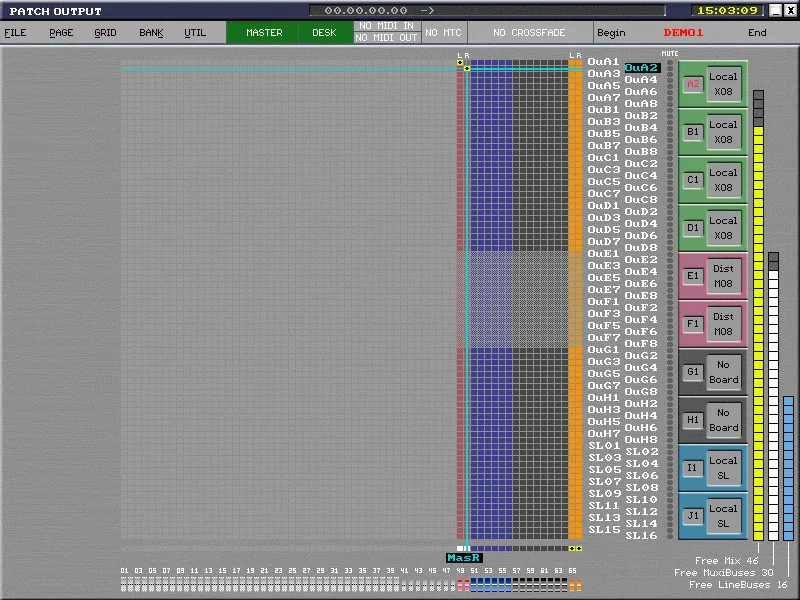Jump to Begin of the show
The width and height of the screenshot is (800, 600).
coord(611,33)
